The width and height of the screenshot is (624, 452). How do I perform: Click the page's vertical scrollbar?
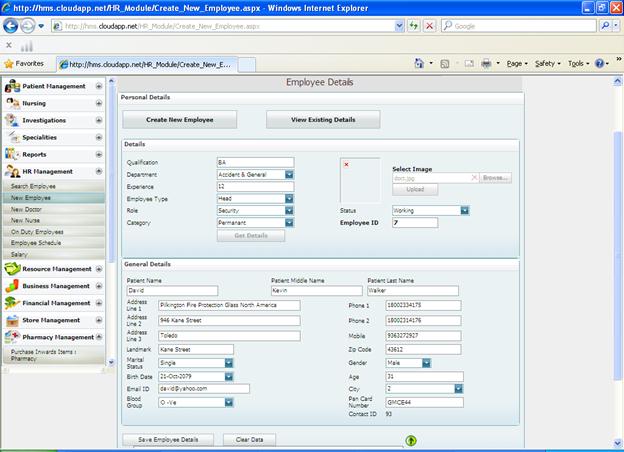(617, 250)
